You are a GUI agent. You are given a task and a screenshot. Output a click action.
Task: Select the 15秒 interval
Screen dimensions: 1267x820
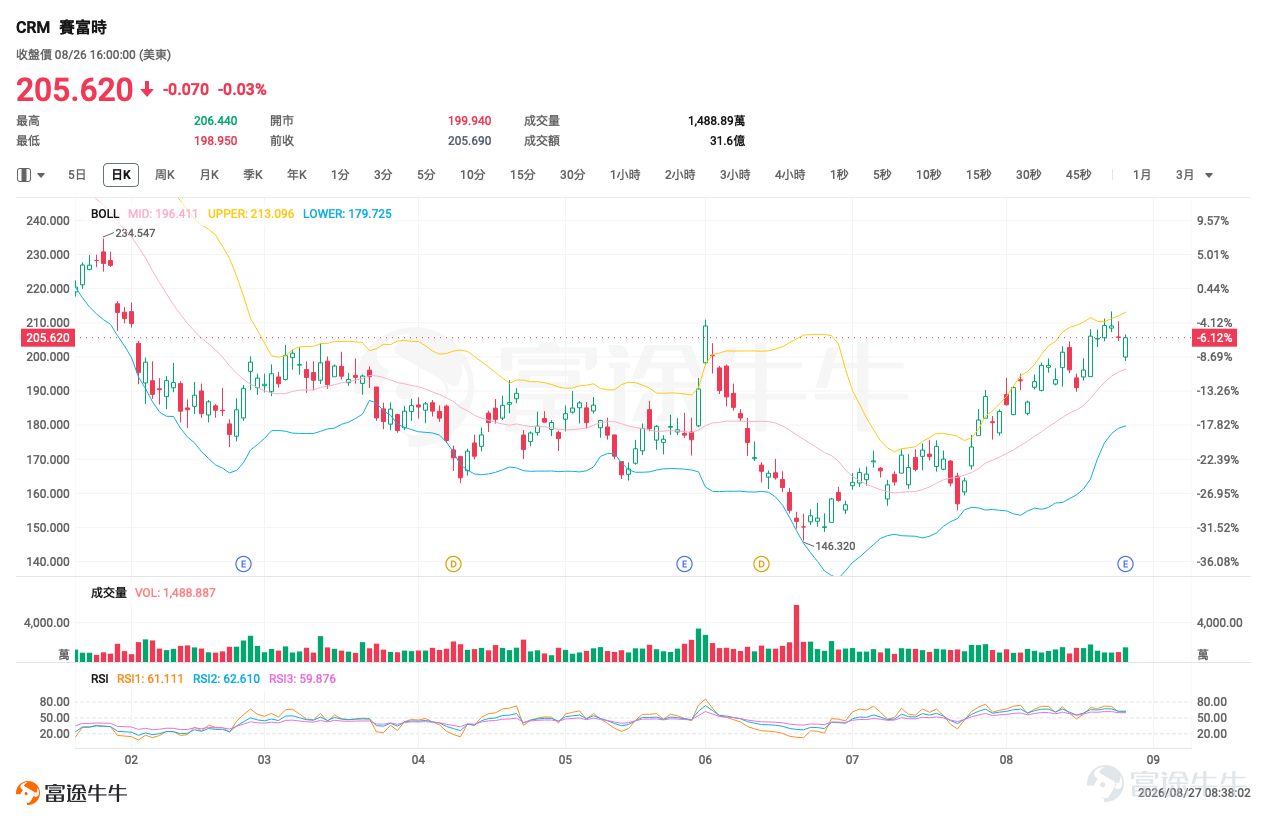[x=978, y=175]
